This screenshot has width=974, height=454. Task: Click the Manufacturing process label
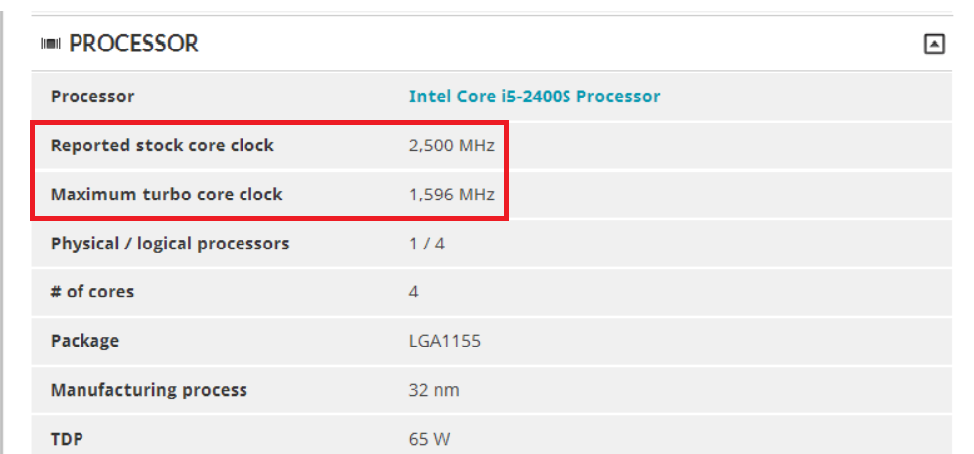pyautogui.click(x=149, y=390)
